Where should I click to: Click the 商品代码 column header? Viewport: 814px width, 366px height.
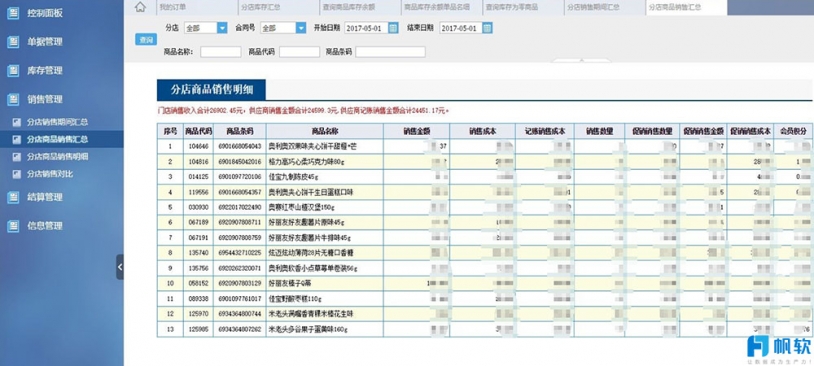click(198, 132)
